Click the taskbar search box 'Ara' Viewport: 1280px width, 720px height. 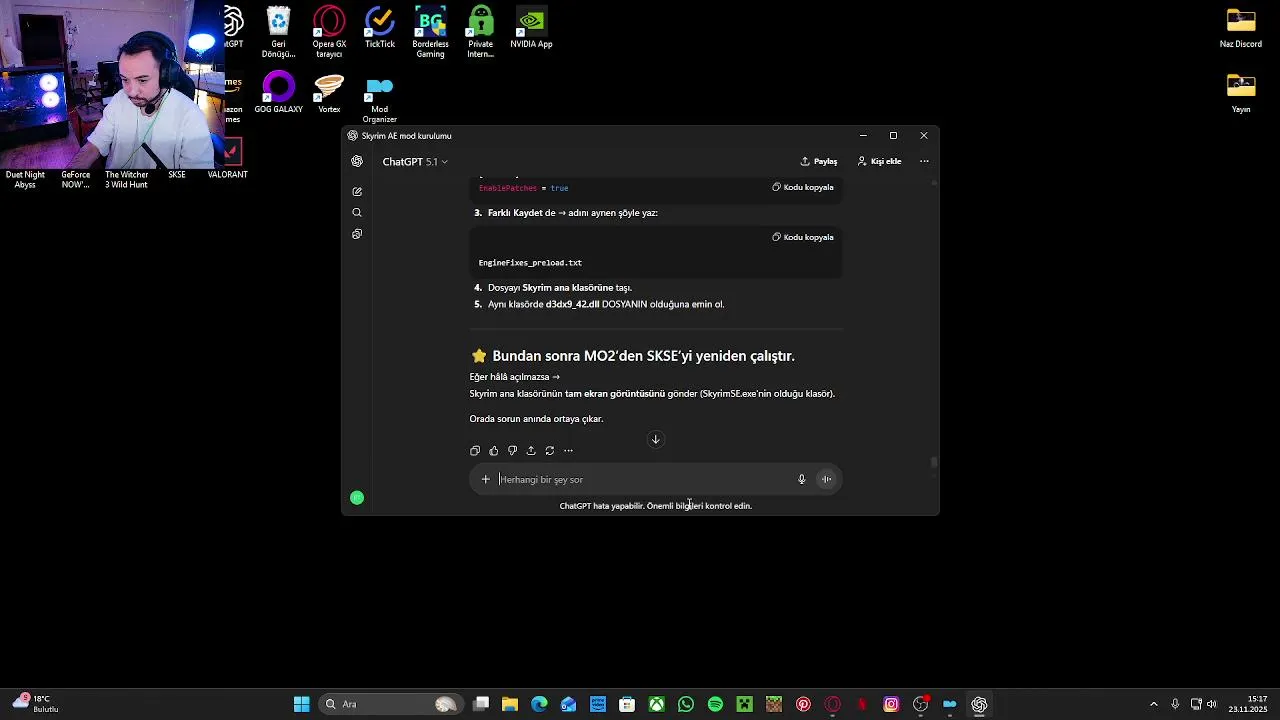tap(390, 704)
